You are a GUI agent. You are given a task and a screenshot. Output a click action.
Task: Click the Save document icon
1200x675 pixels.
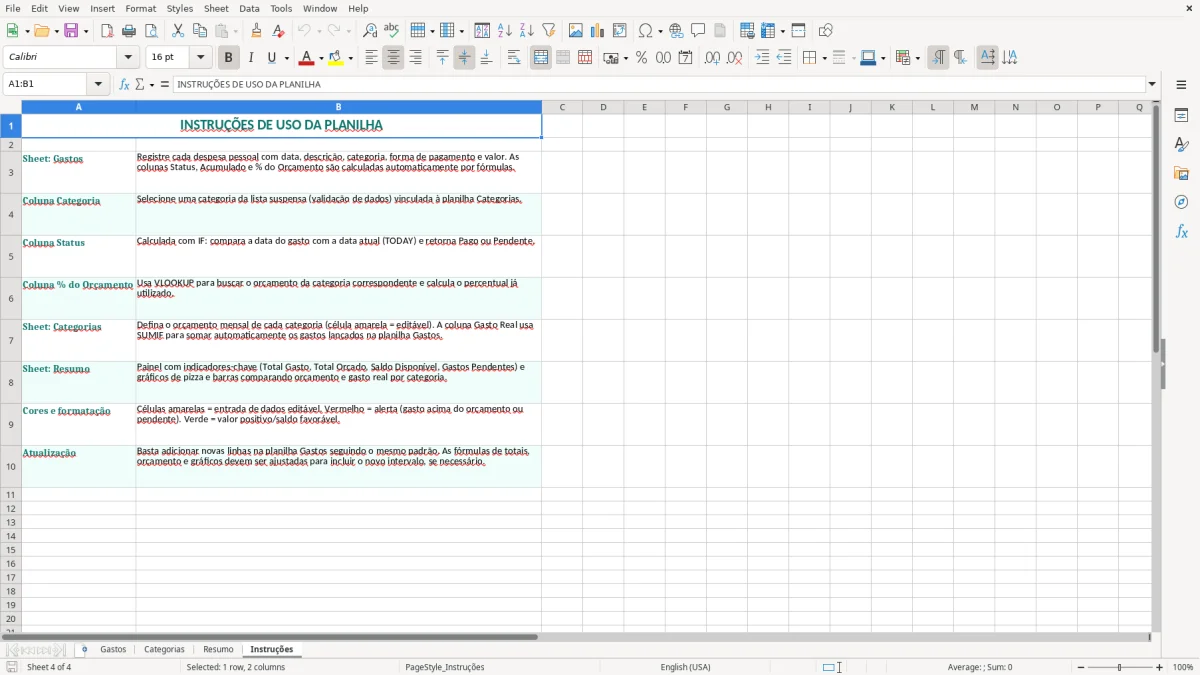coord(71,31)
